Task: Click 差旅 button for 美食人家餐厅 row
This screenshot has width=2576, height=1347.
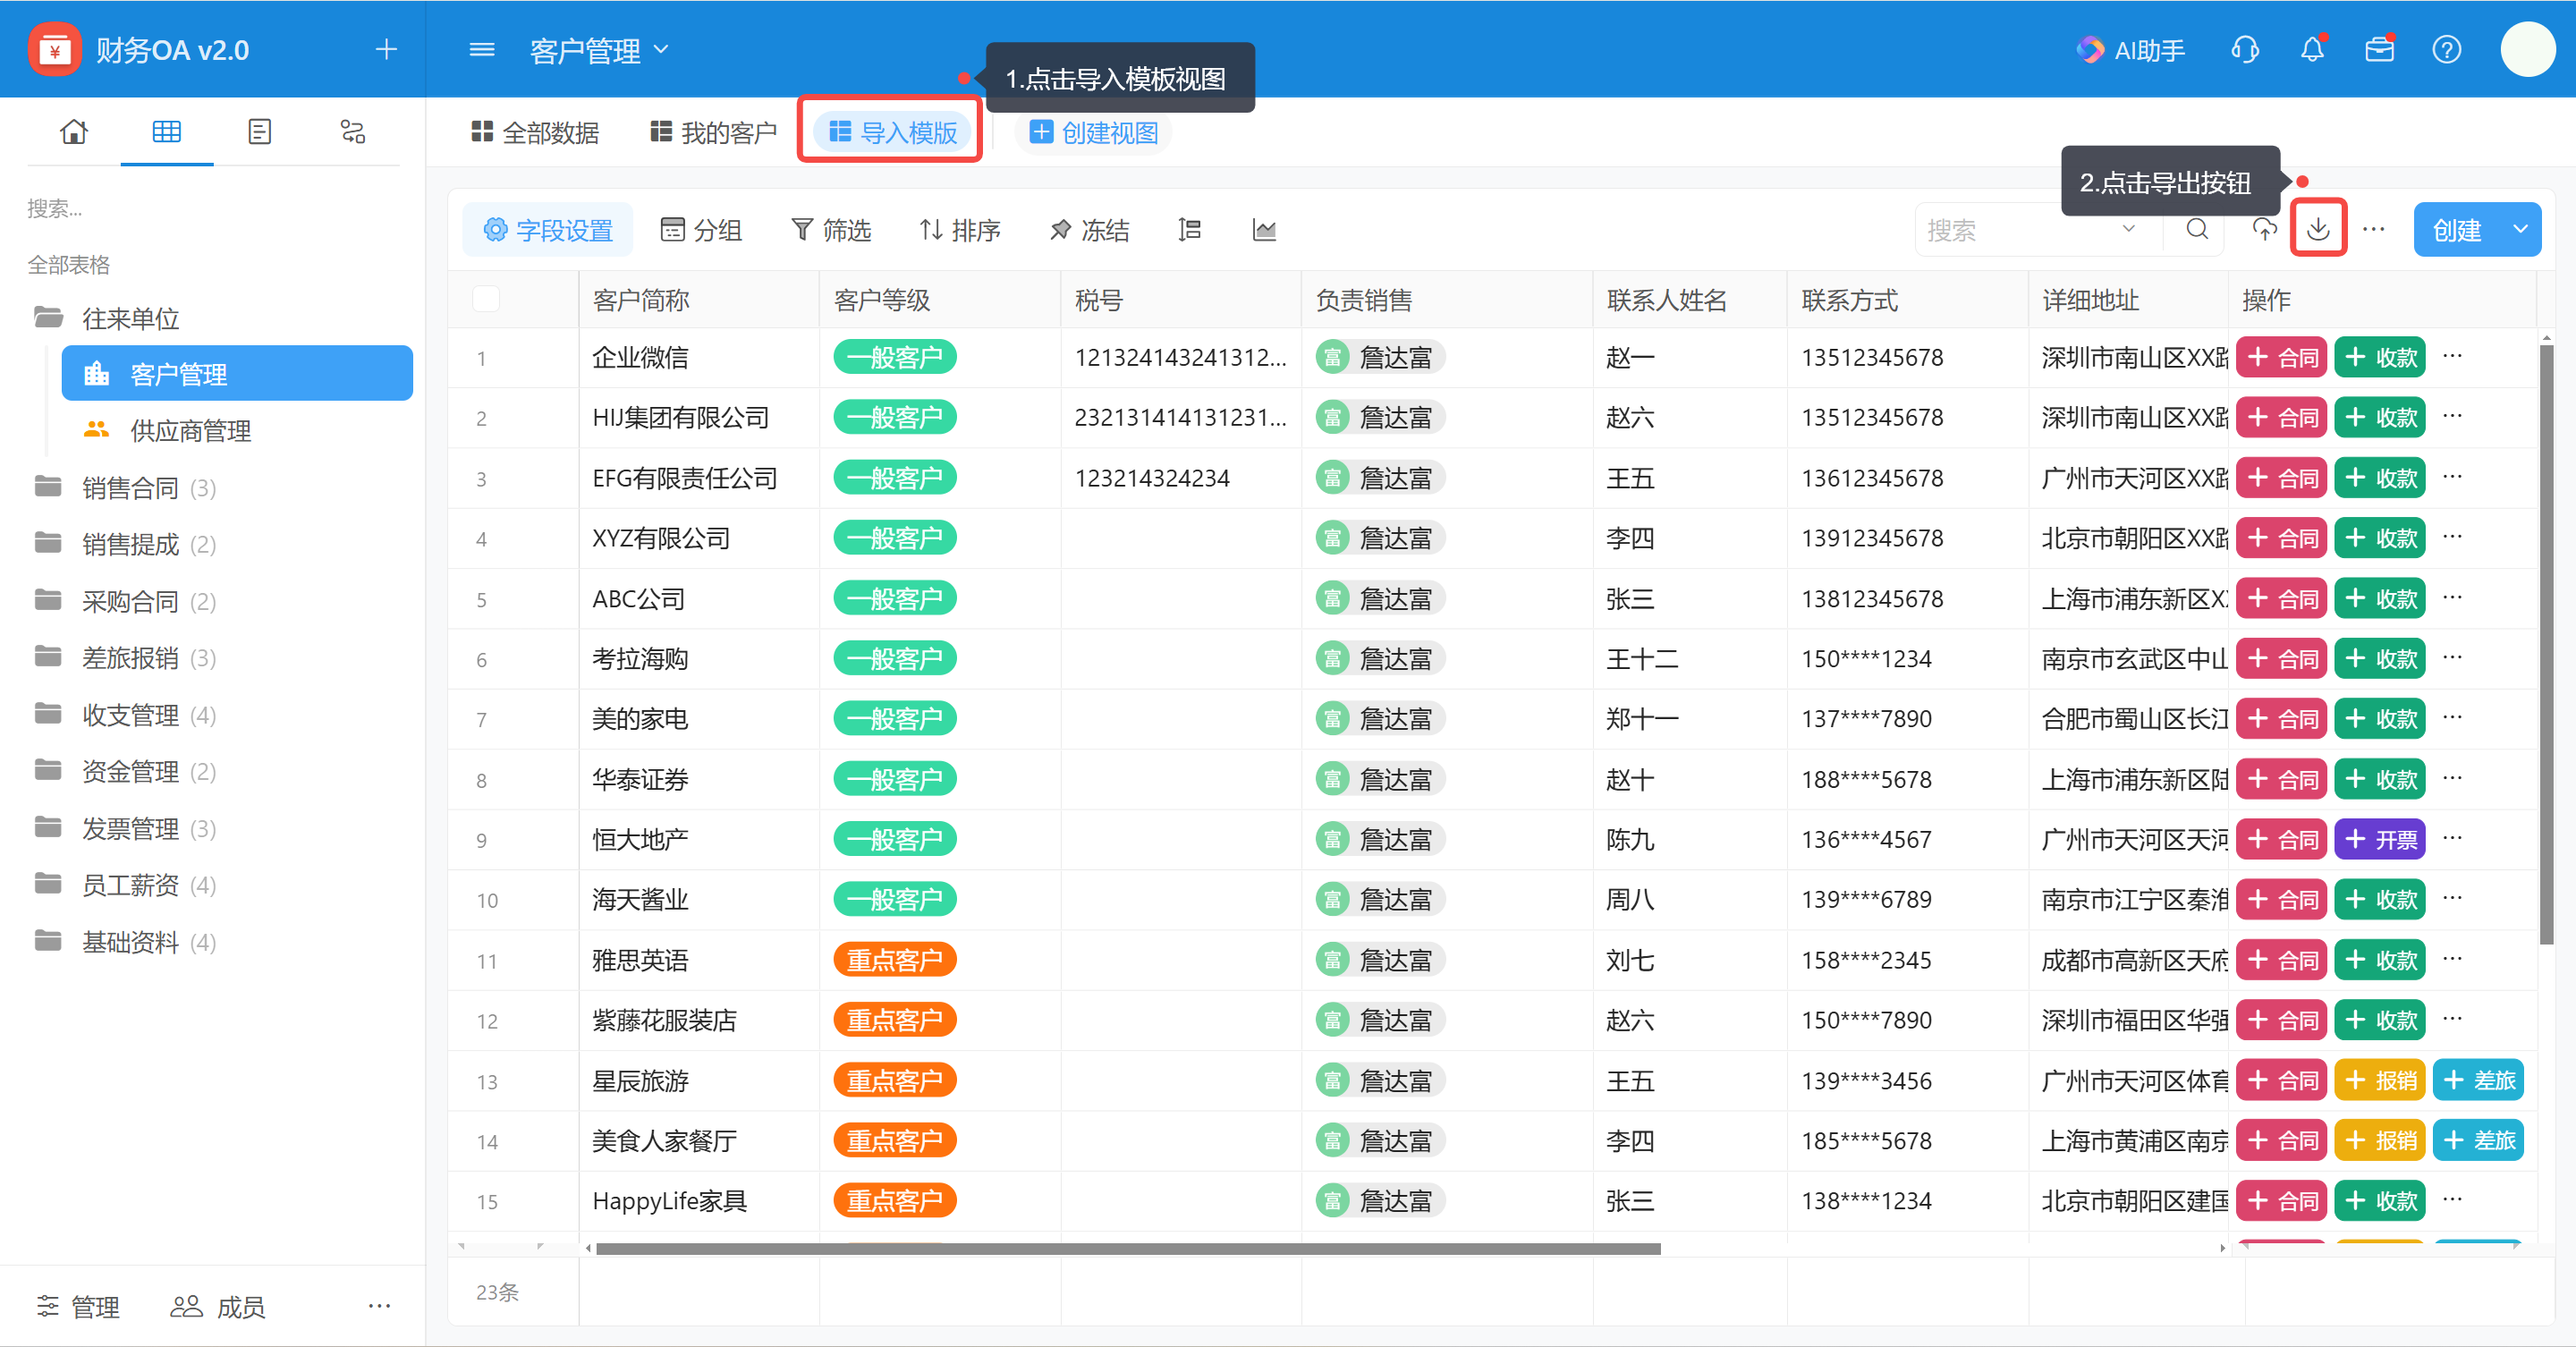Action: (2478, 1140)
